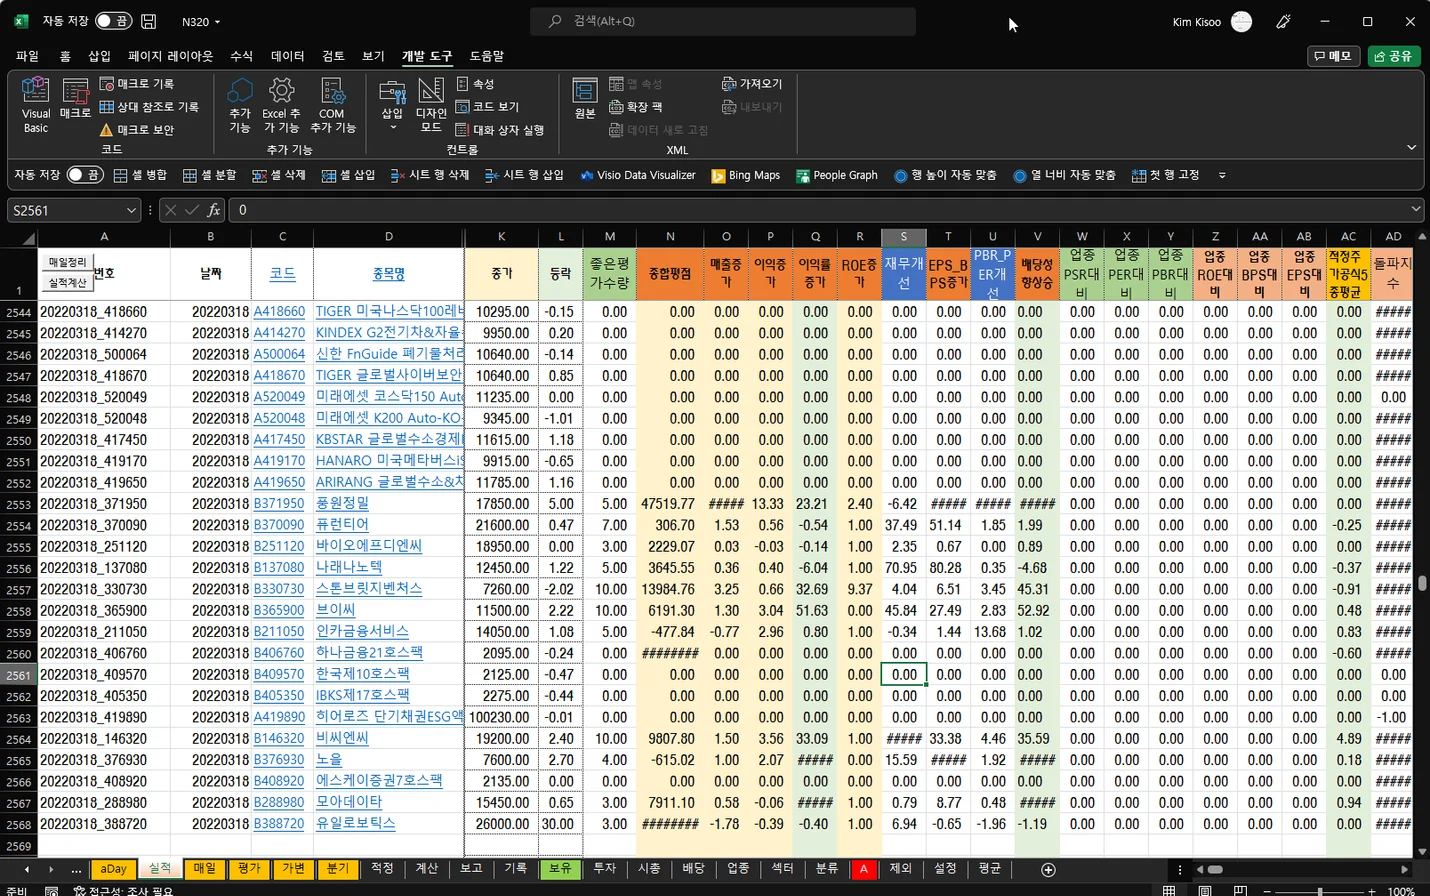Open People Graph add-in
This screenshot has width=1430, height=896.
coord(837,175)
